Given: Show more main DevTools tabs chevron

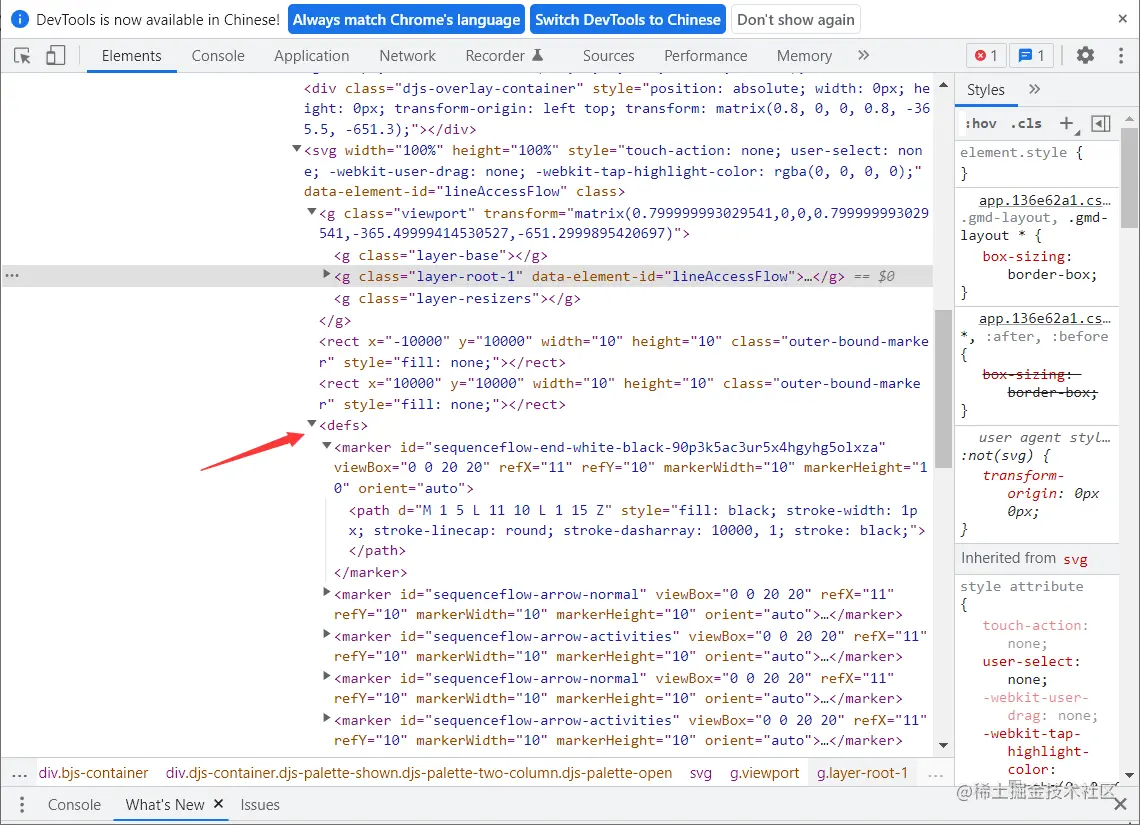Looking at the screenshot, I should (x=863, y=55).
